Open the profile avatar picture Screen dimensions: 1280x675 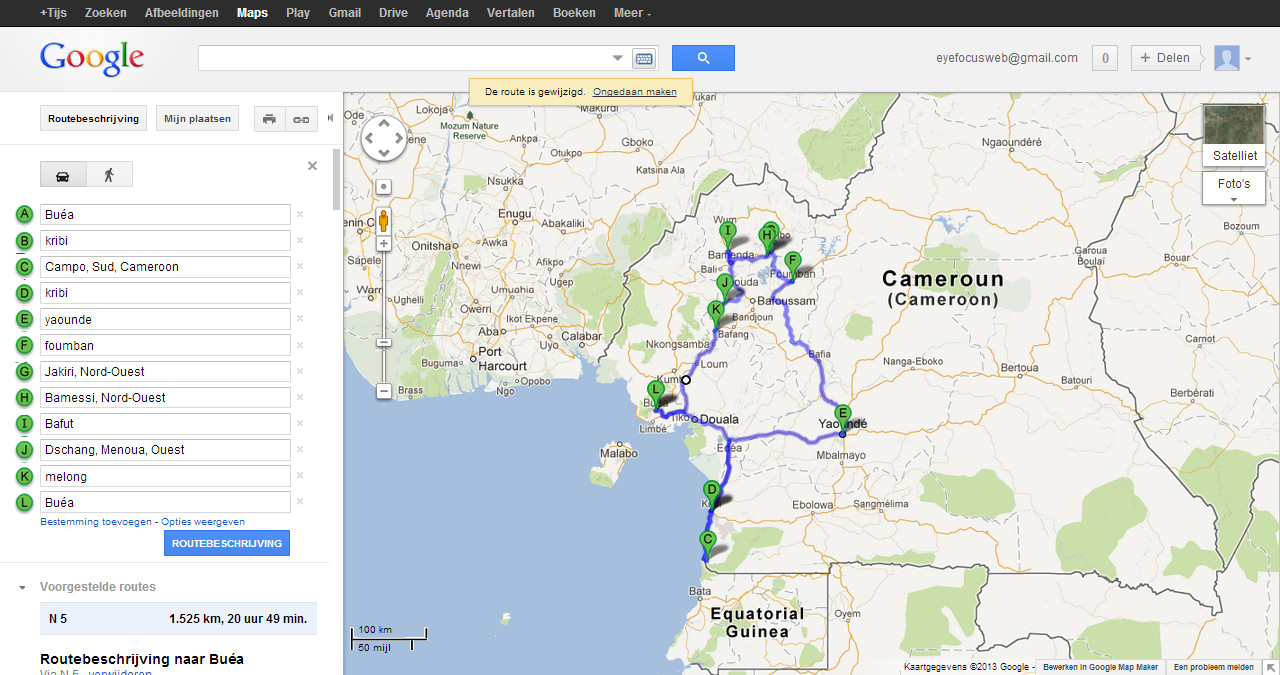(x=1226, y=58)
